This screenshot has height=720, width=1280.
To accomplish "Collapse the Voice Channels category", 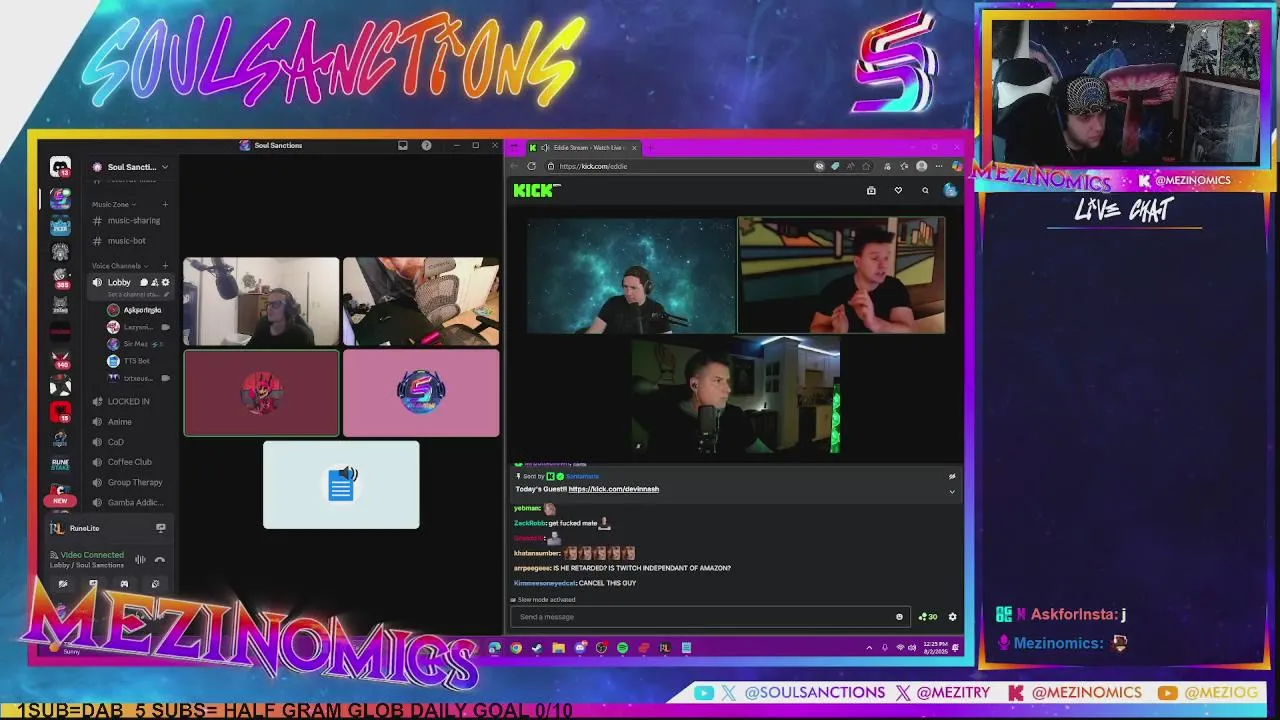I will (x=120, y=266).
